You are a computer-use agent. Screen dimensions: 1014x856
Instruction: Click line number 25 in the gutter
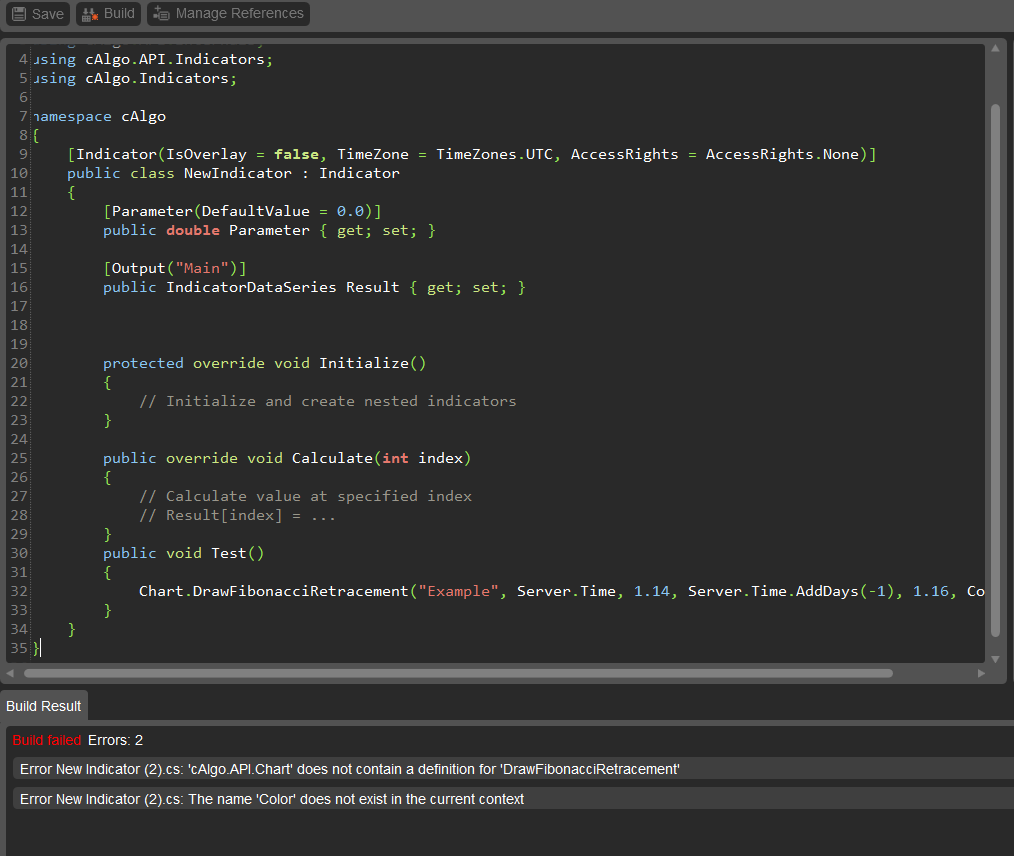19,458
